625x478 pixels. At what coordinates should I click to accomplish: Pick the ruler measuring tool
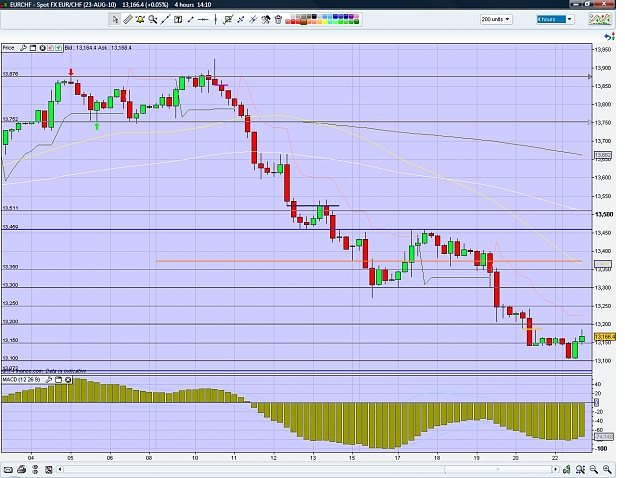point(128,19)
